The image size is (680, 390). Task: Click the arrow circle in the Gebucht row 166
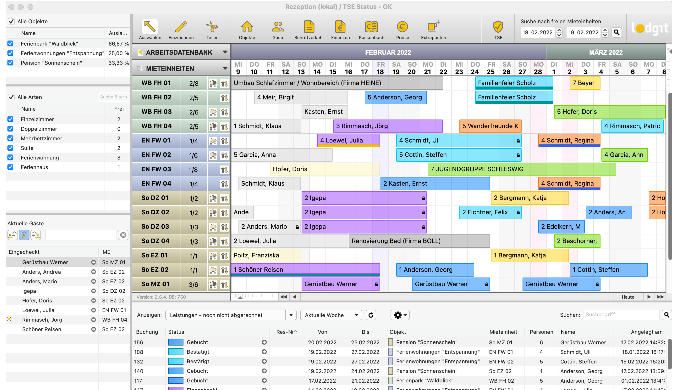pyautogui.click(x=264, y=342)
